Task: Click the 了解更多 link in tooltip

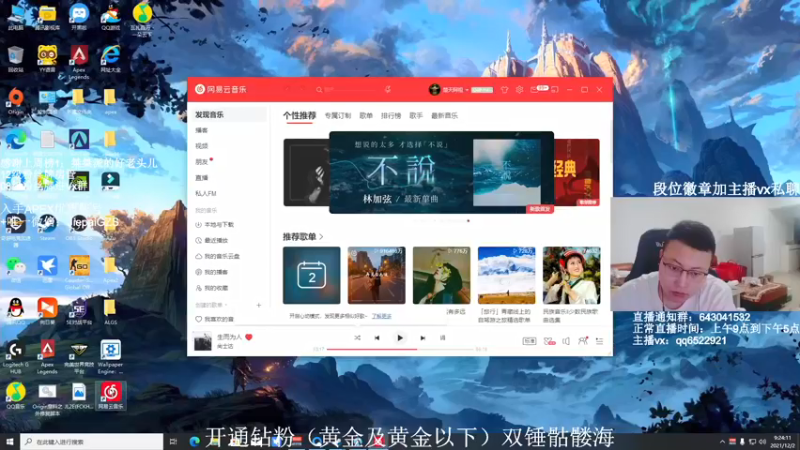Action: (x=382, y=316)
